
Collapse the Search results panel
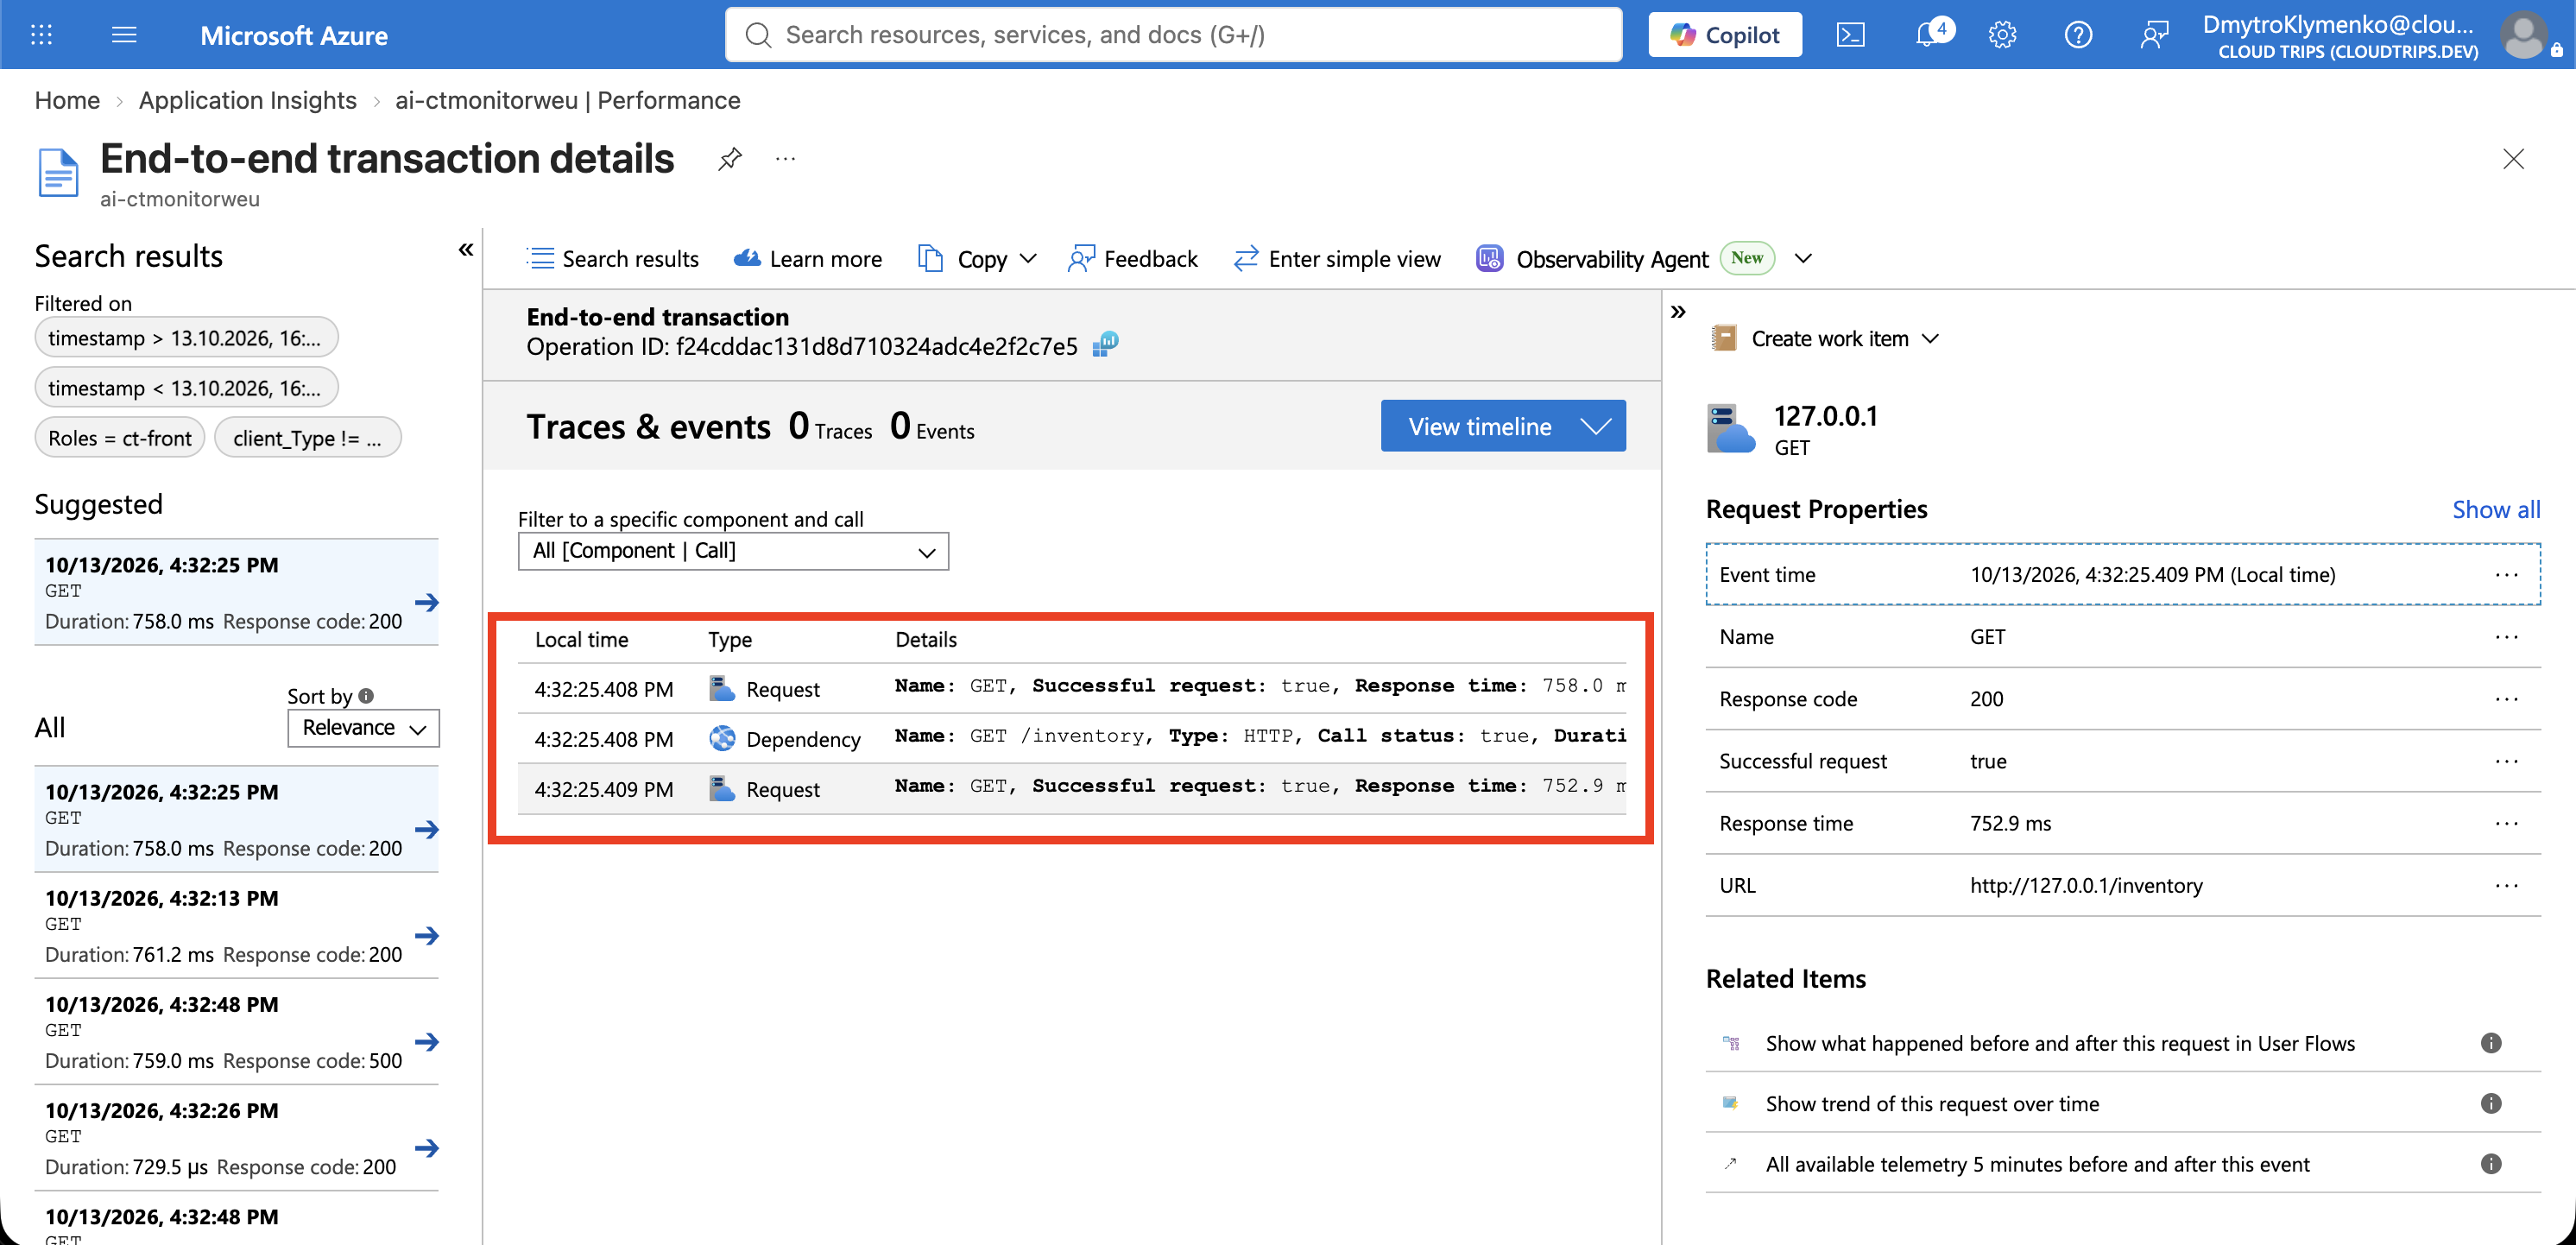tap(465, 249)
